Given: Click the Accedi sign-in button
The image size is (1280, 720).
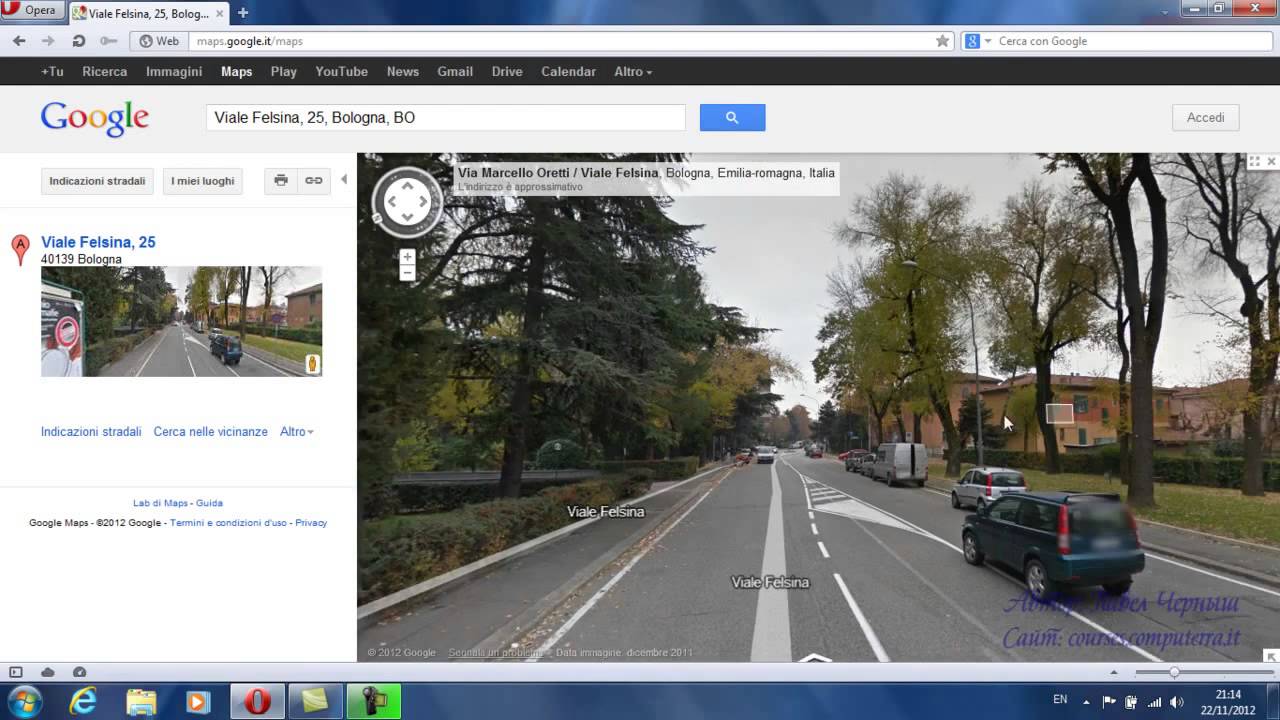Looking at the screenshot, I should (1205, 118).
